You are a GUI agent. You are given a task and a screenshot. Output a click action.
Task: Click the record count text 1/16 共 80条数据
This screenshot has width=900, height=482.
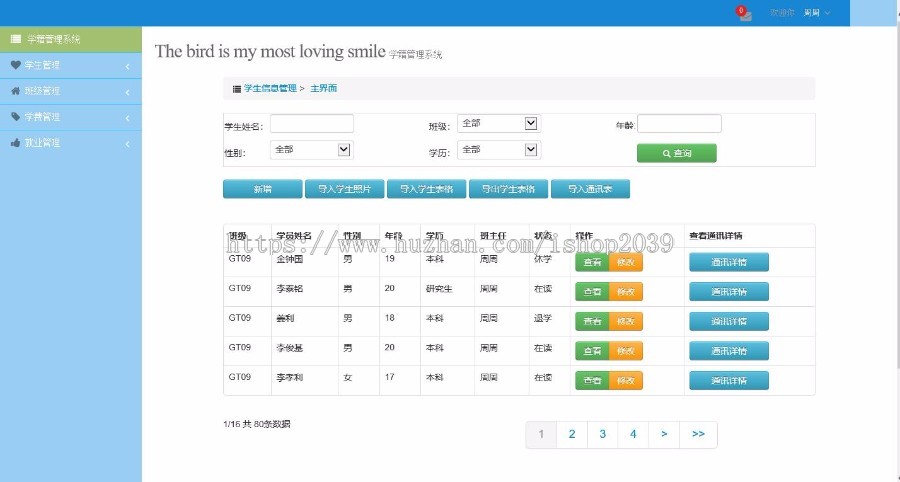(x=257, y=424)
